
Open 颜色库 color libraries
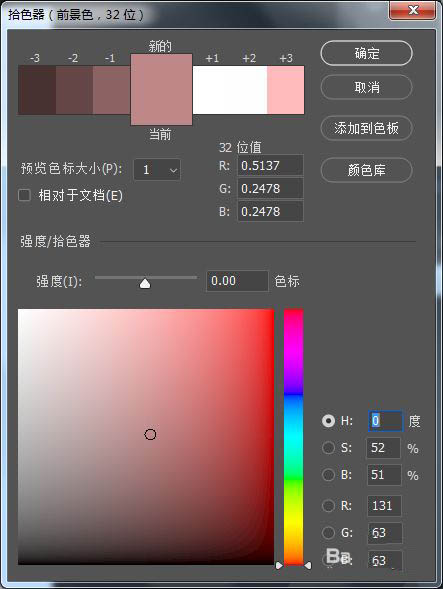click(x=366, y=170)
